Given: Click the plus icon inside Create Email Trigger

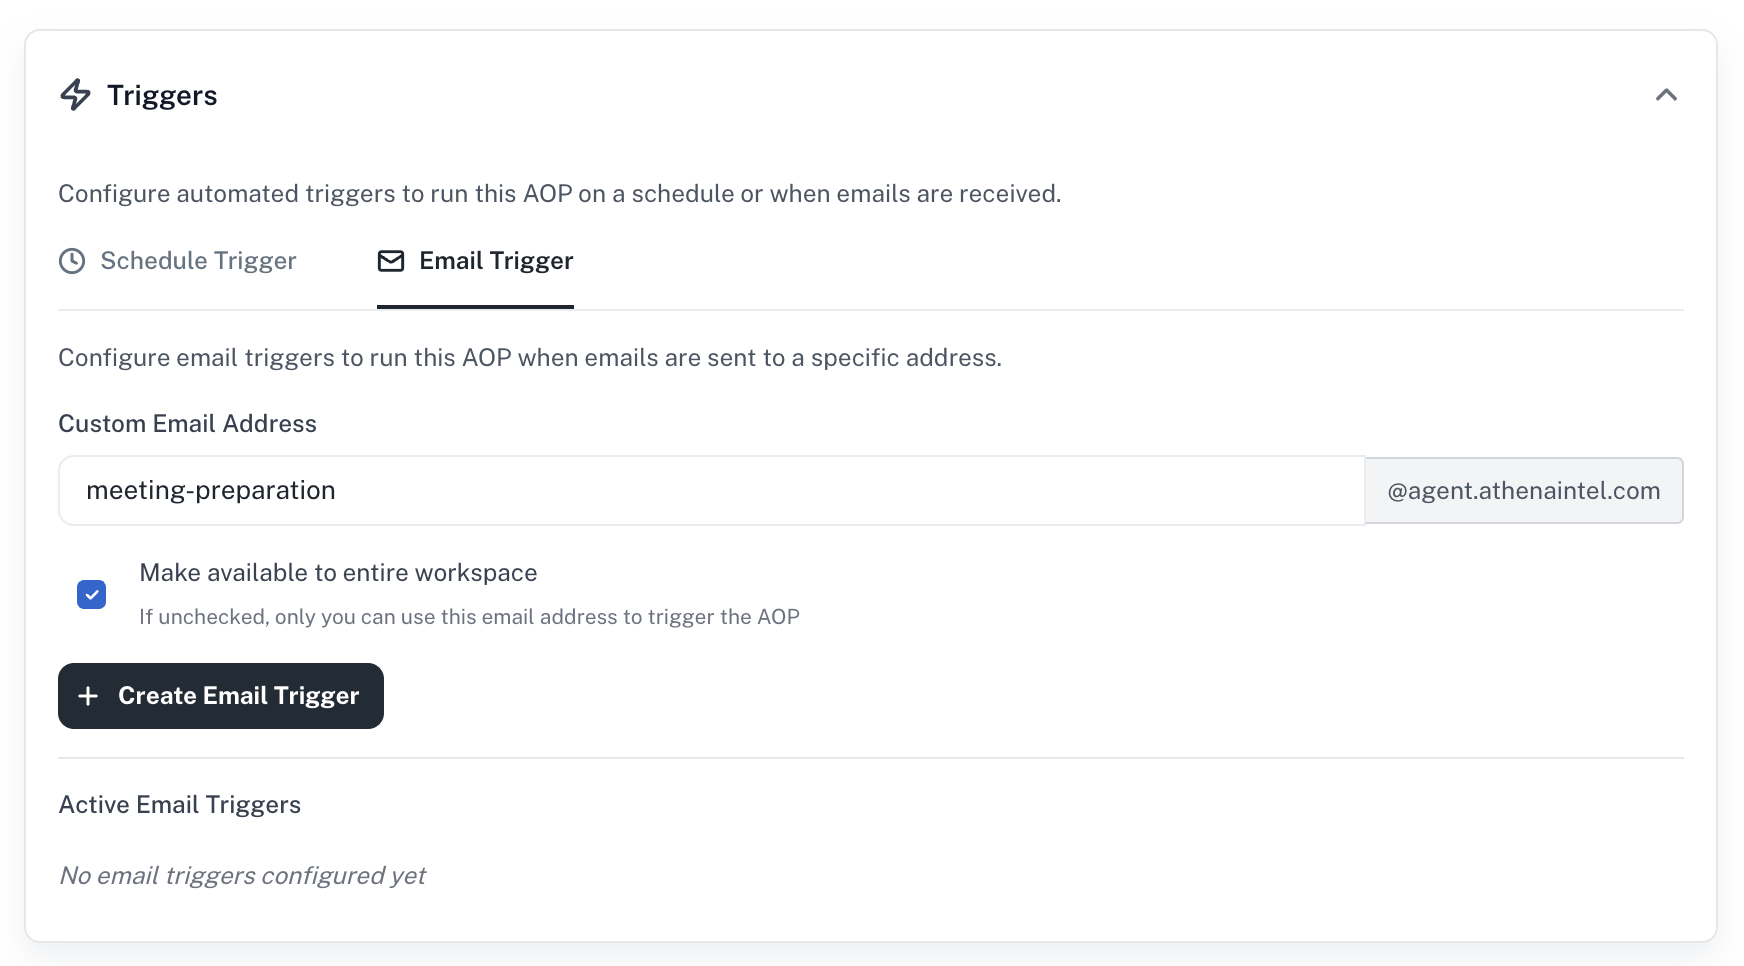Looking at the screenshot, I should (89, 696).
